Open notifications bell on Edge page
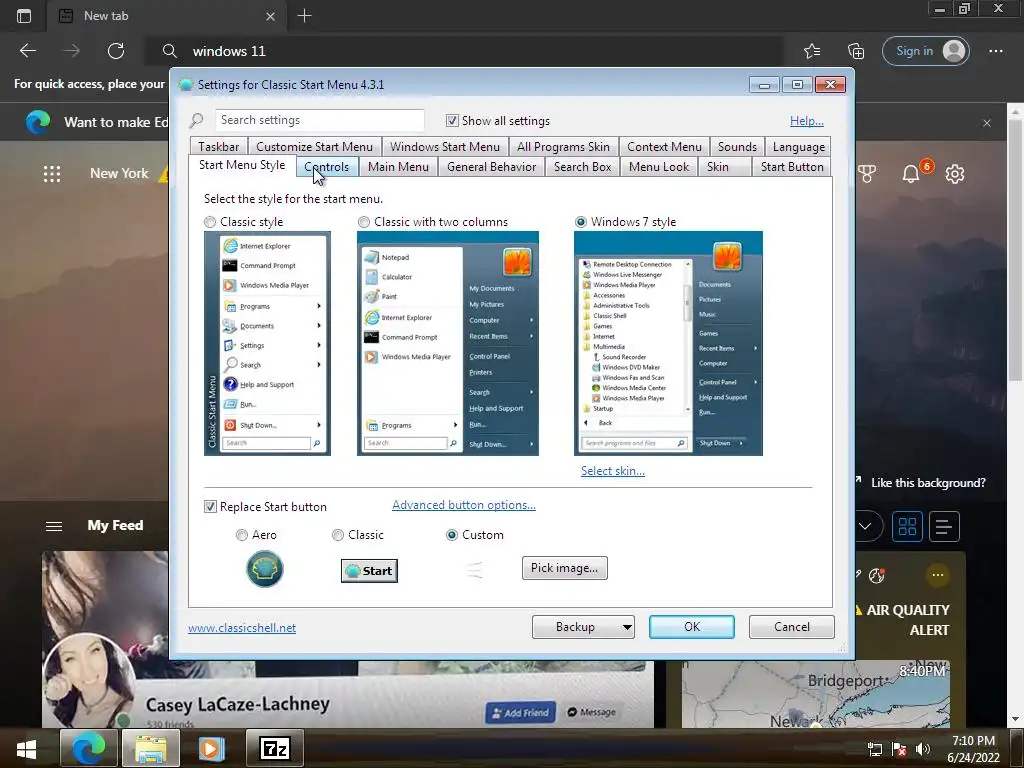Screen dimensions: 1024x768 pyautogui.click(x=911, y=174)
